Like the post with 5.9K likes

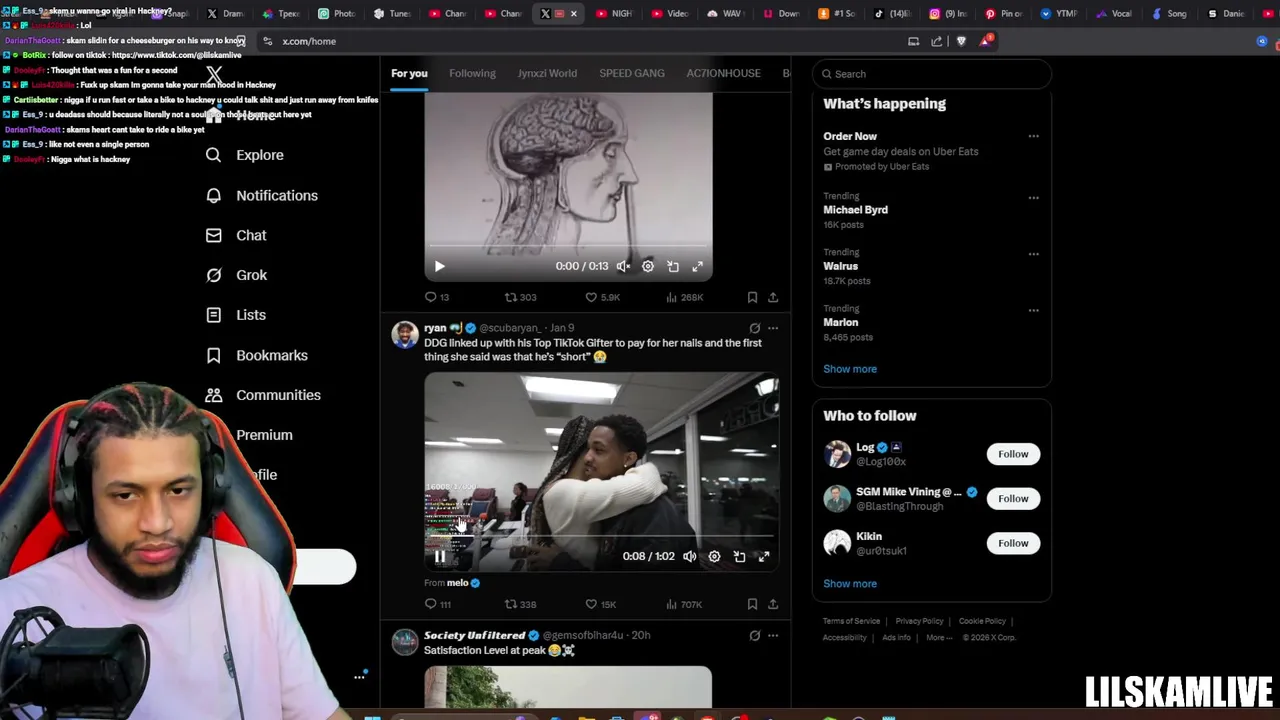(603, 297)
